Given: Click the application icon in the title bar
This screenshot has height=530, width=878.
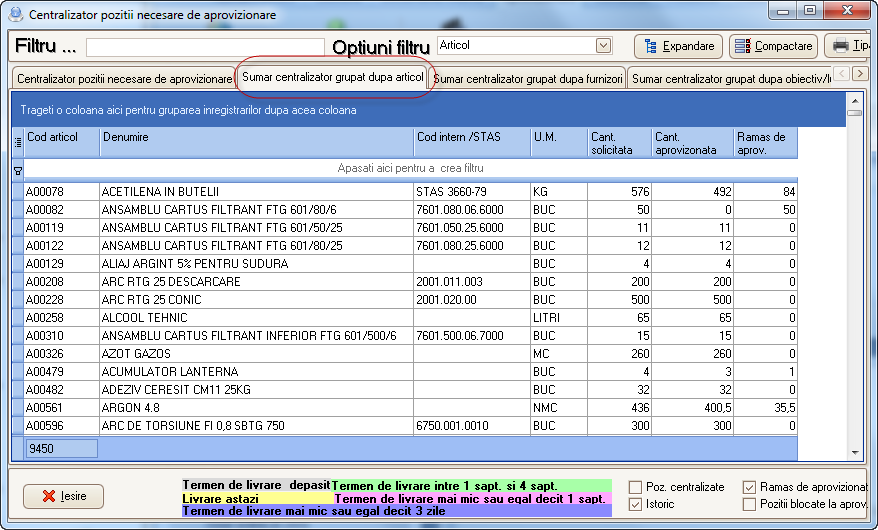Looking at the screenshot, I should point(17,14).
